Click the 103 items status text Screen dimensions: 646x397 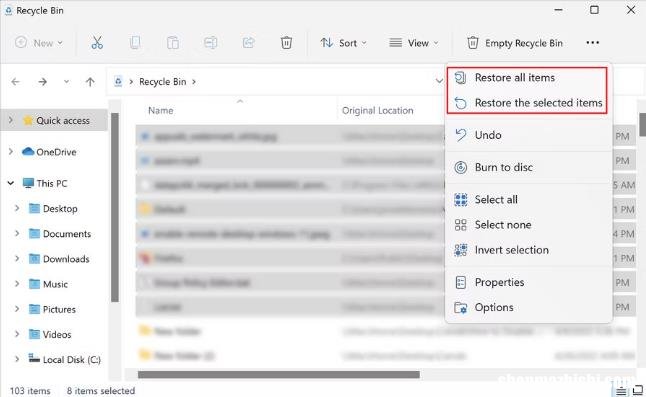click(30, 390)
